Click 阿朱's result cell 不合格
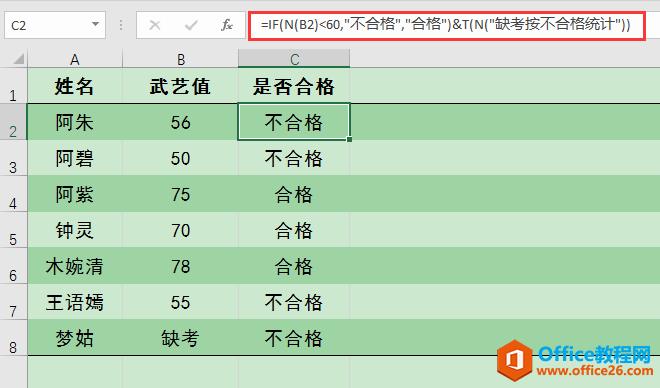Screen dimensions: 660x388 [294, 122]
